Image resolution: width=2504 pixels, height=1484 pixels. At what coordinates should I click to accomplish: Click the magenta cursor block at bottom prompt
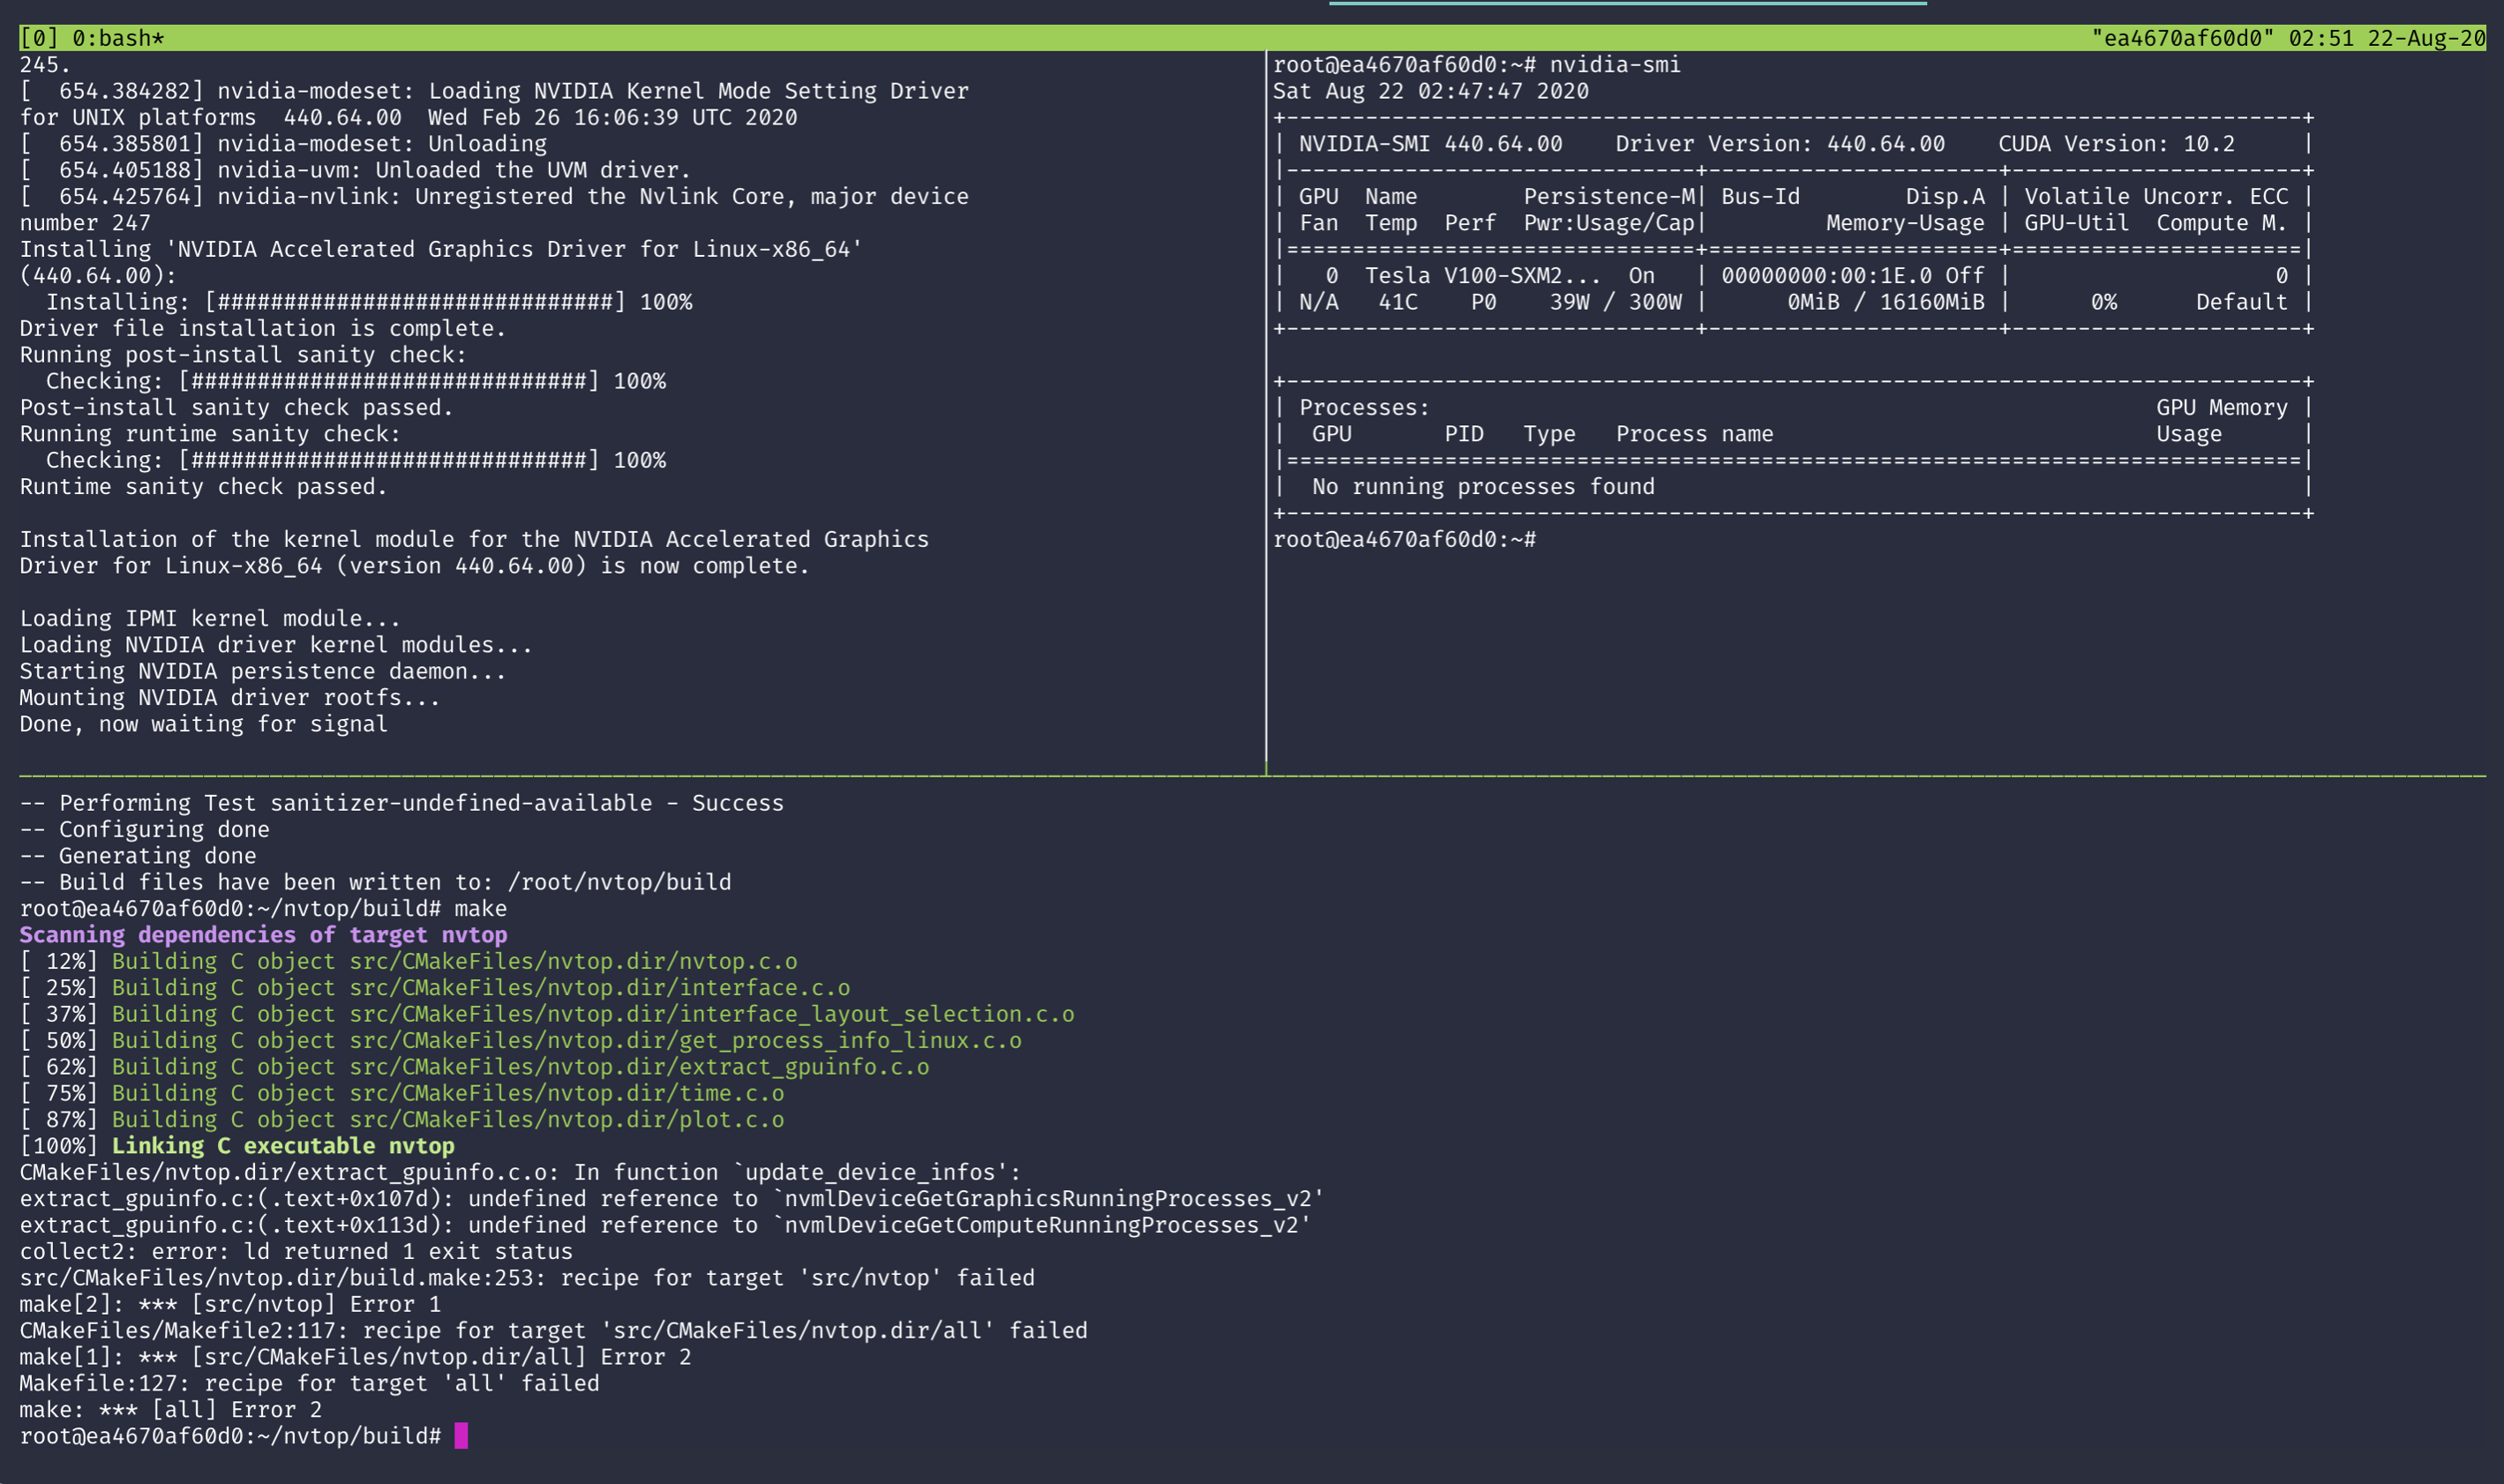pos(461,1436)
